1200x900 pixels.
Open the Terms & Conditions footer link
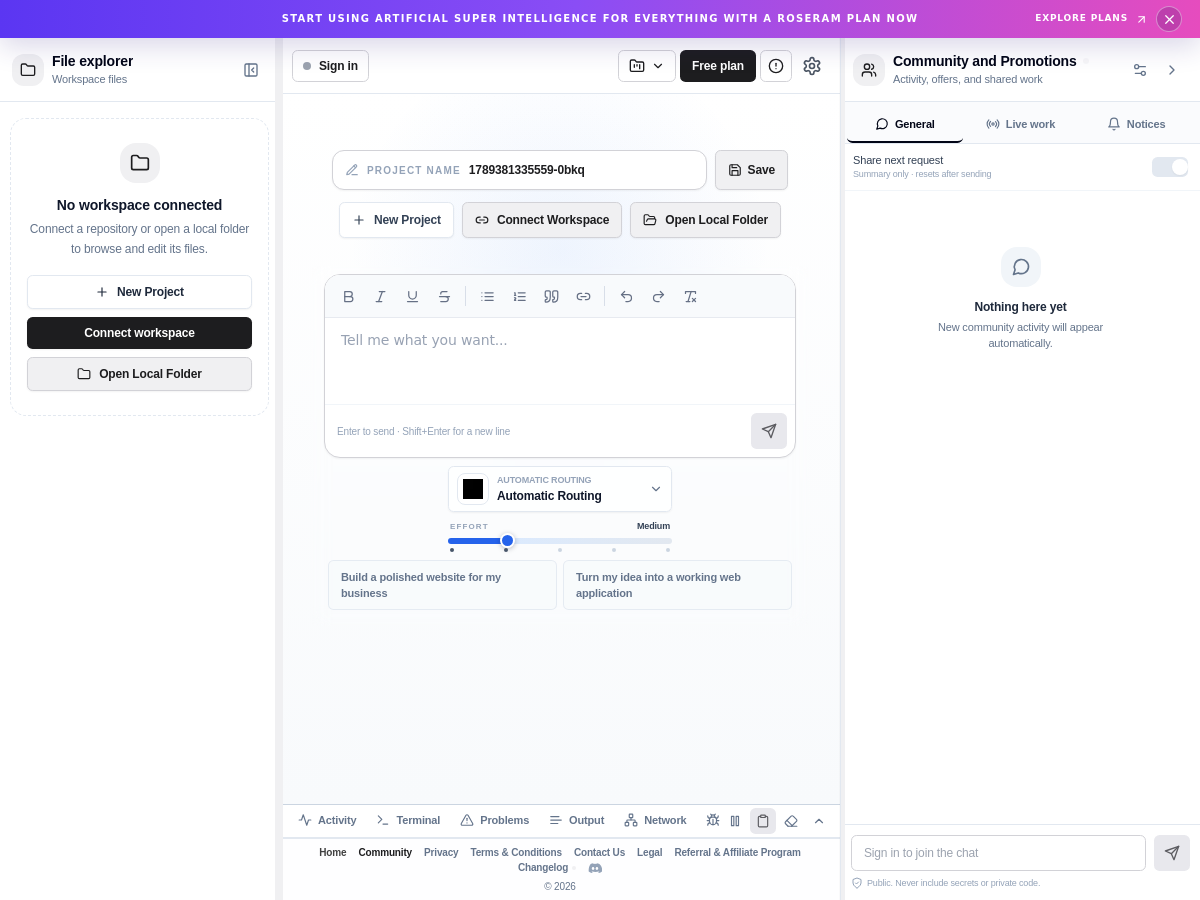(516, 853)
